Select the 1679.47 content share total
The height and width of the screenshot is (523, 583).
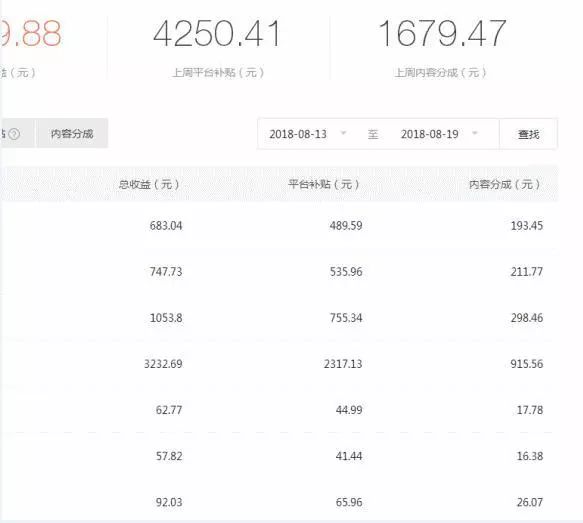[442, 34]
